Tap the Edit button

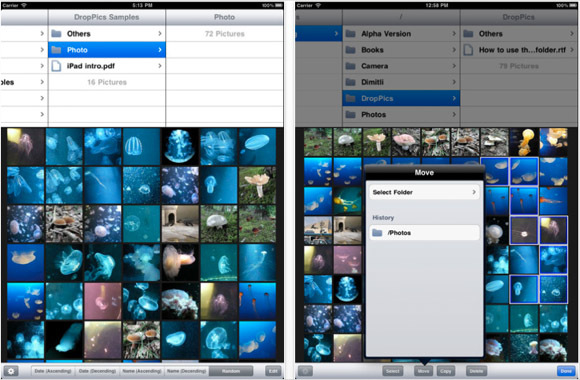[273, 371]
